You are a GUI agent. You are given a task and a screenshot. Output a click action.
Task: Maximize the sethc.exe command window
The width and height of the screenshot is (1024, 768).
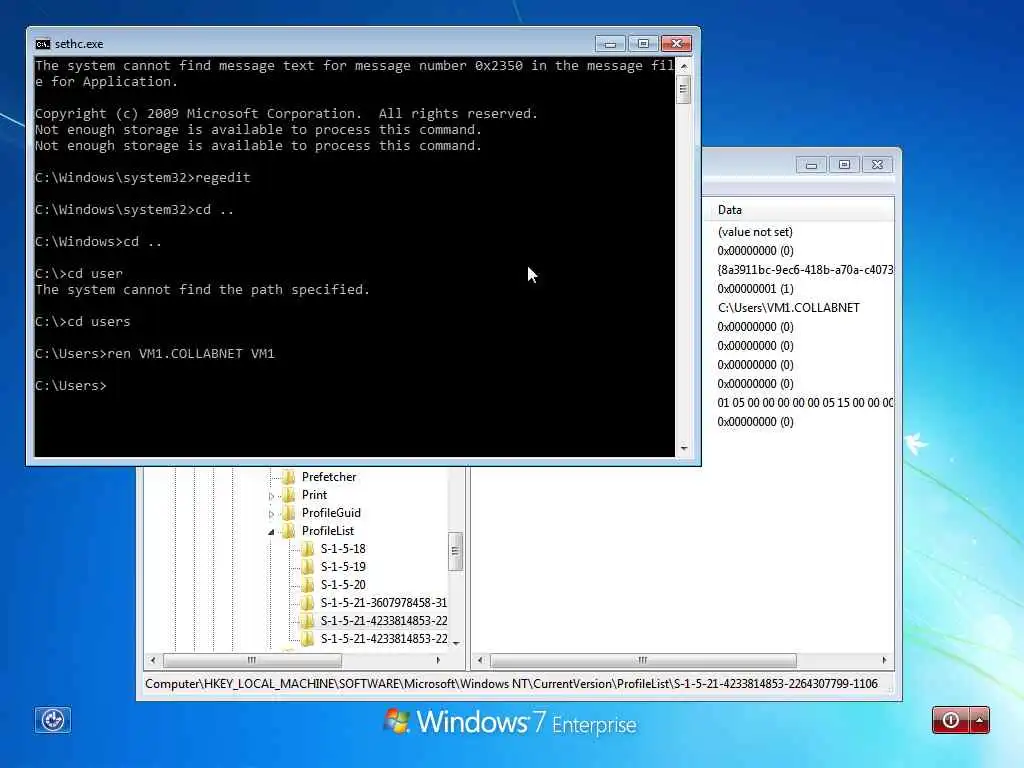pos(643,44)
